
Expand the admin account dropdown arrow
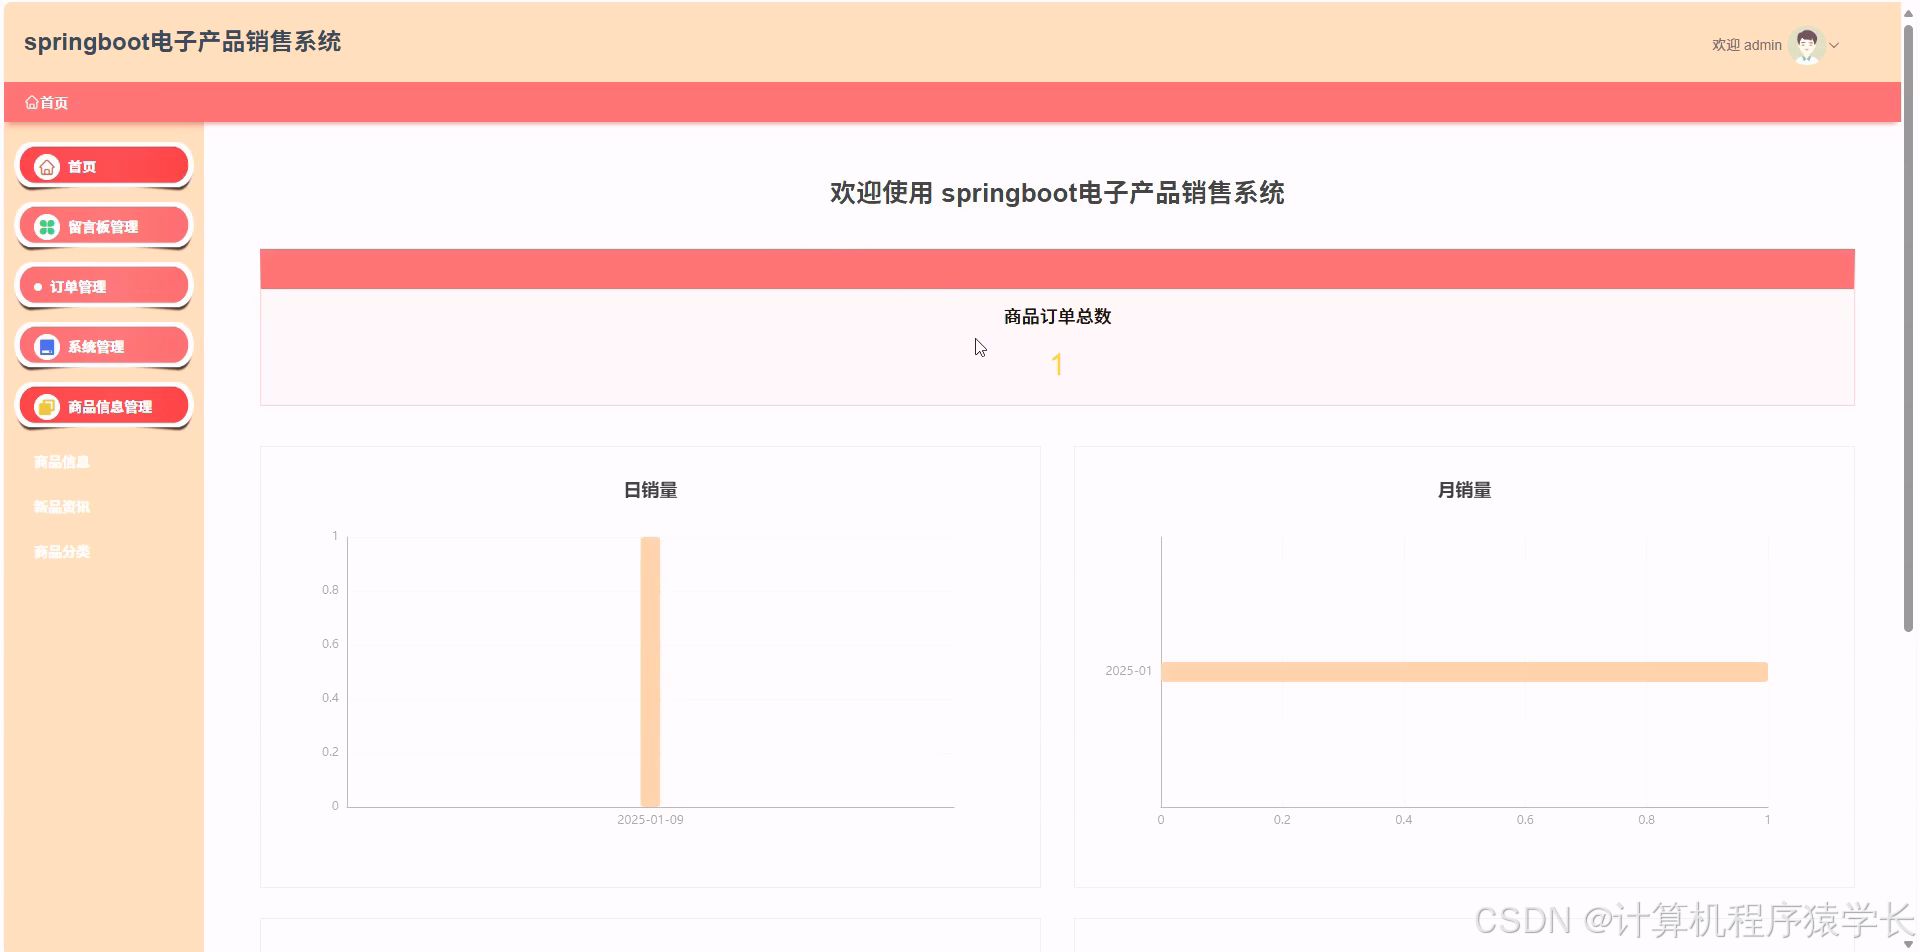(1835, 45)
